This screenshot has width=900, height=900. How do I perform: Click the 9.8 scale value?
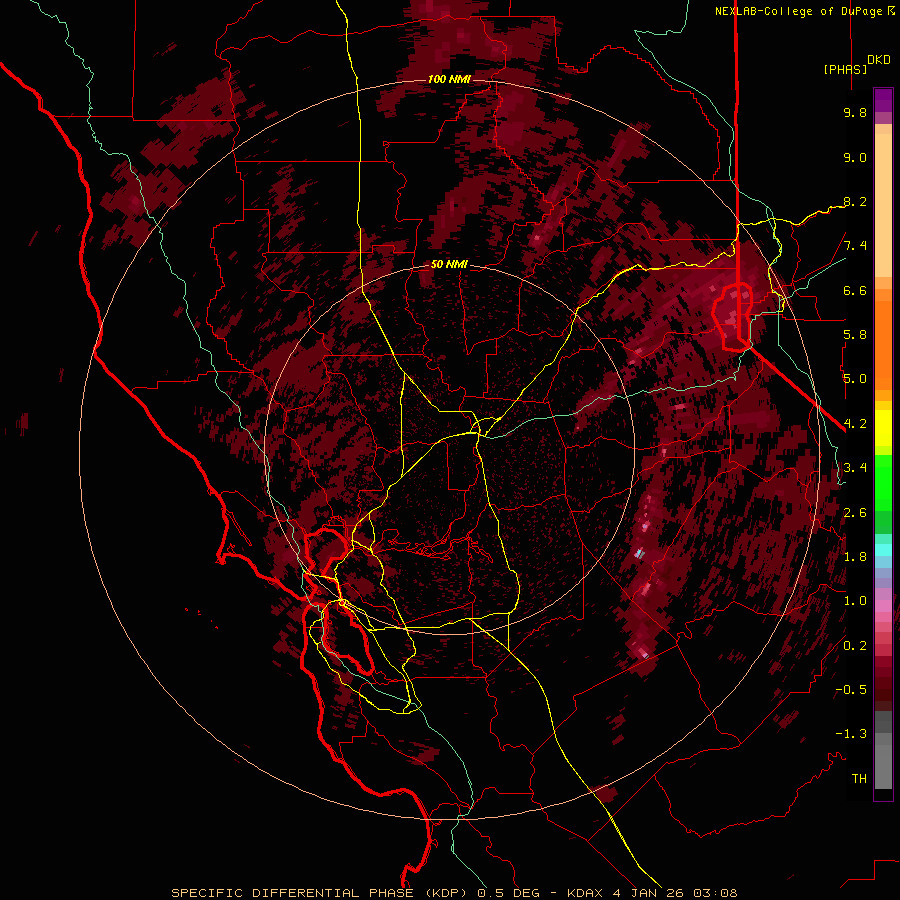(855, 112)
